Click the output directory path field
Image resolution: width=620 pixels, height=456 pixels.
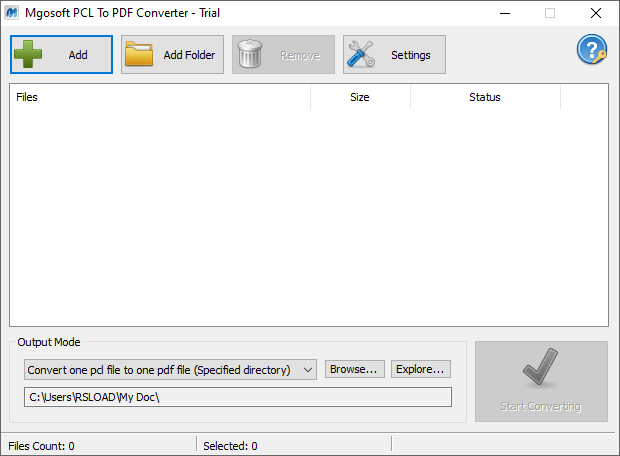click(x=238, y=397)
